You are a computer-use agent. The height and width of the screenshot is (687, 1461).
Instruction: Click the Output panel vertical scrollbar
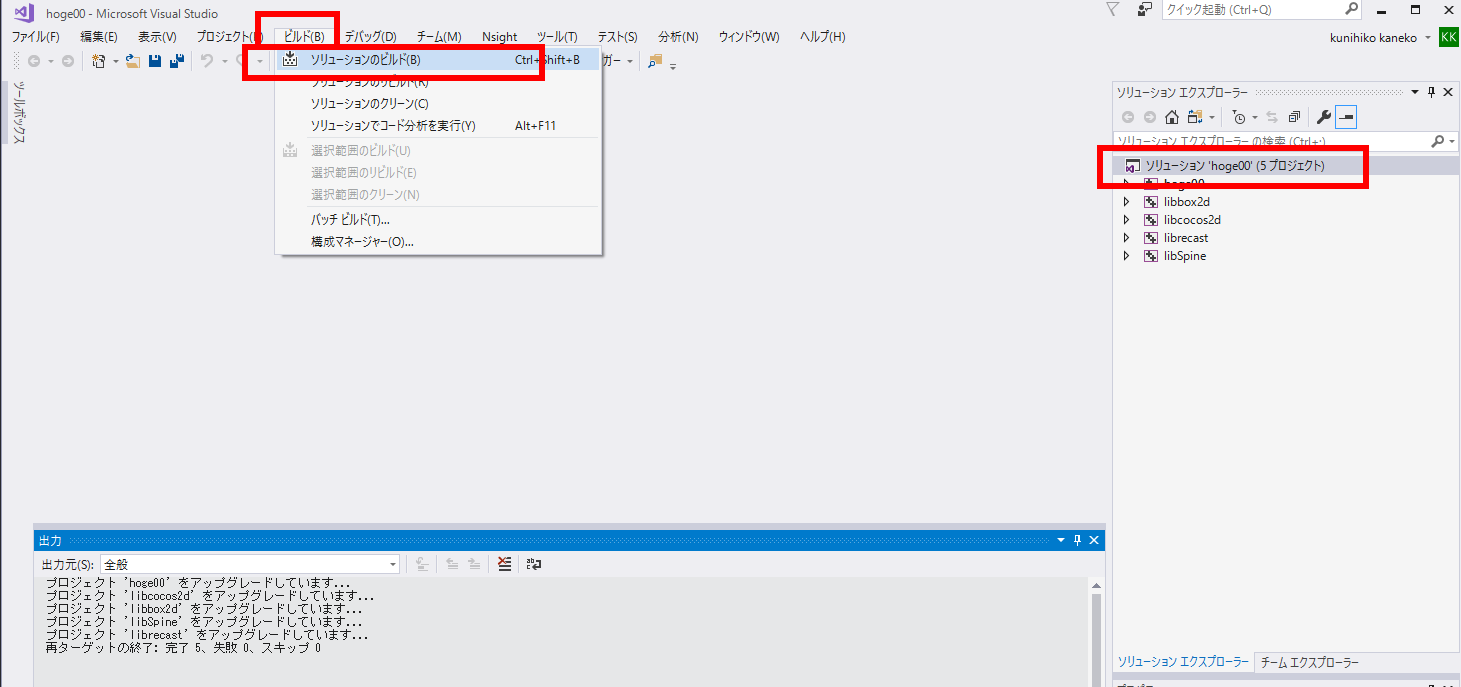pyautogui.click(x=1096, y=632)
